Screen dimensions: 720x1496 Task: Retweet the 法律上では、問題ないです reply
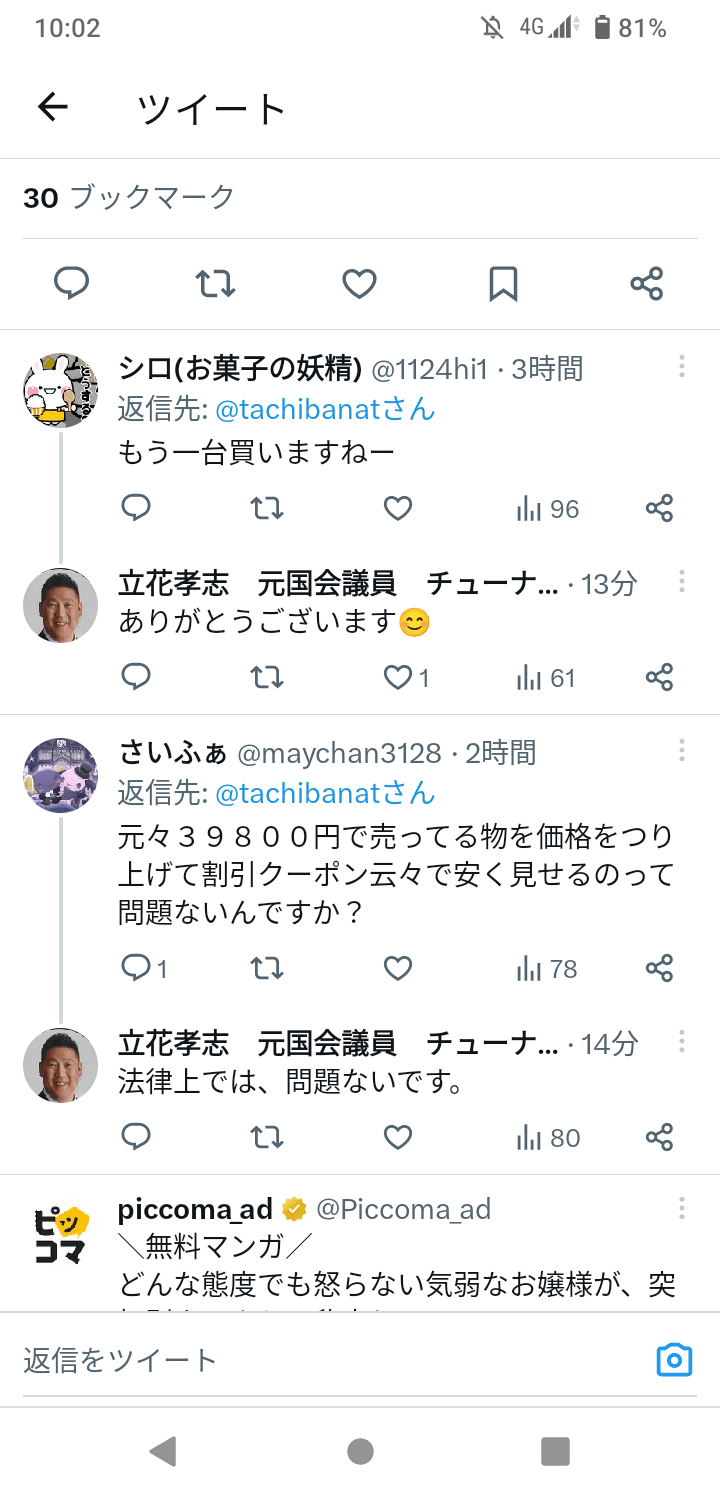point(266,1137)
